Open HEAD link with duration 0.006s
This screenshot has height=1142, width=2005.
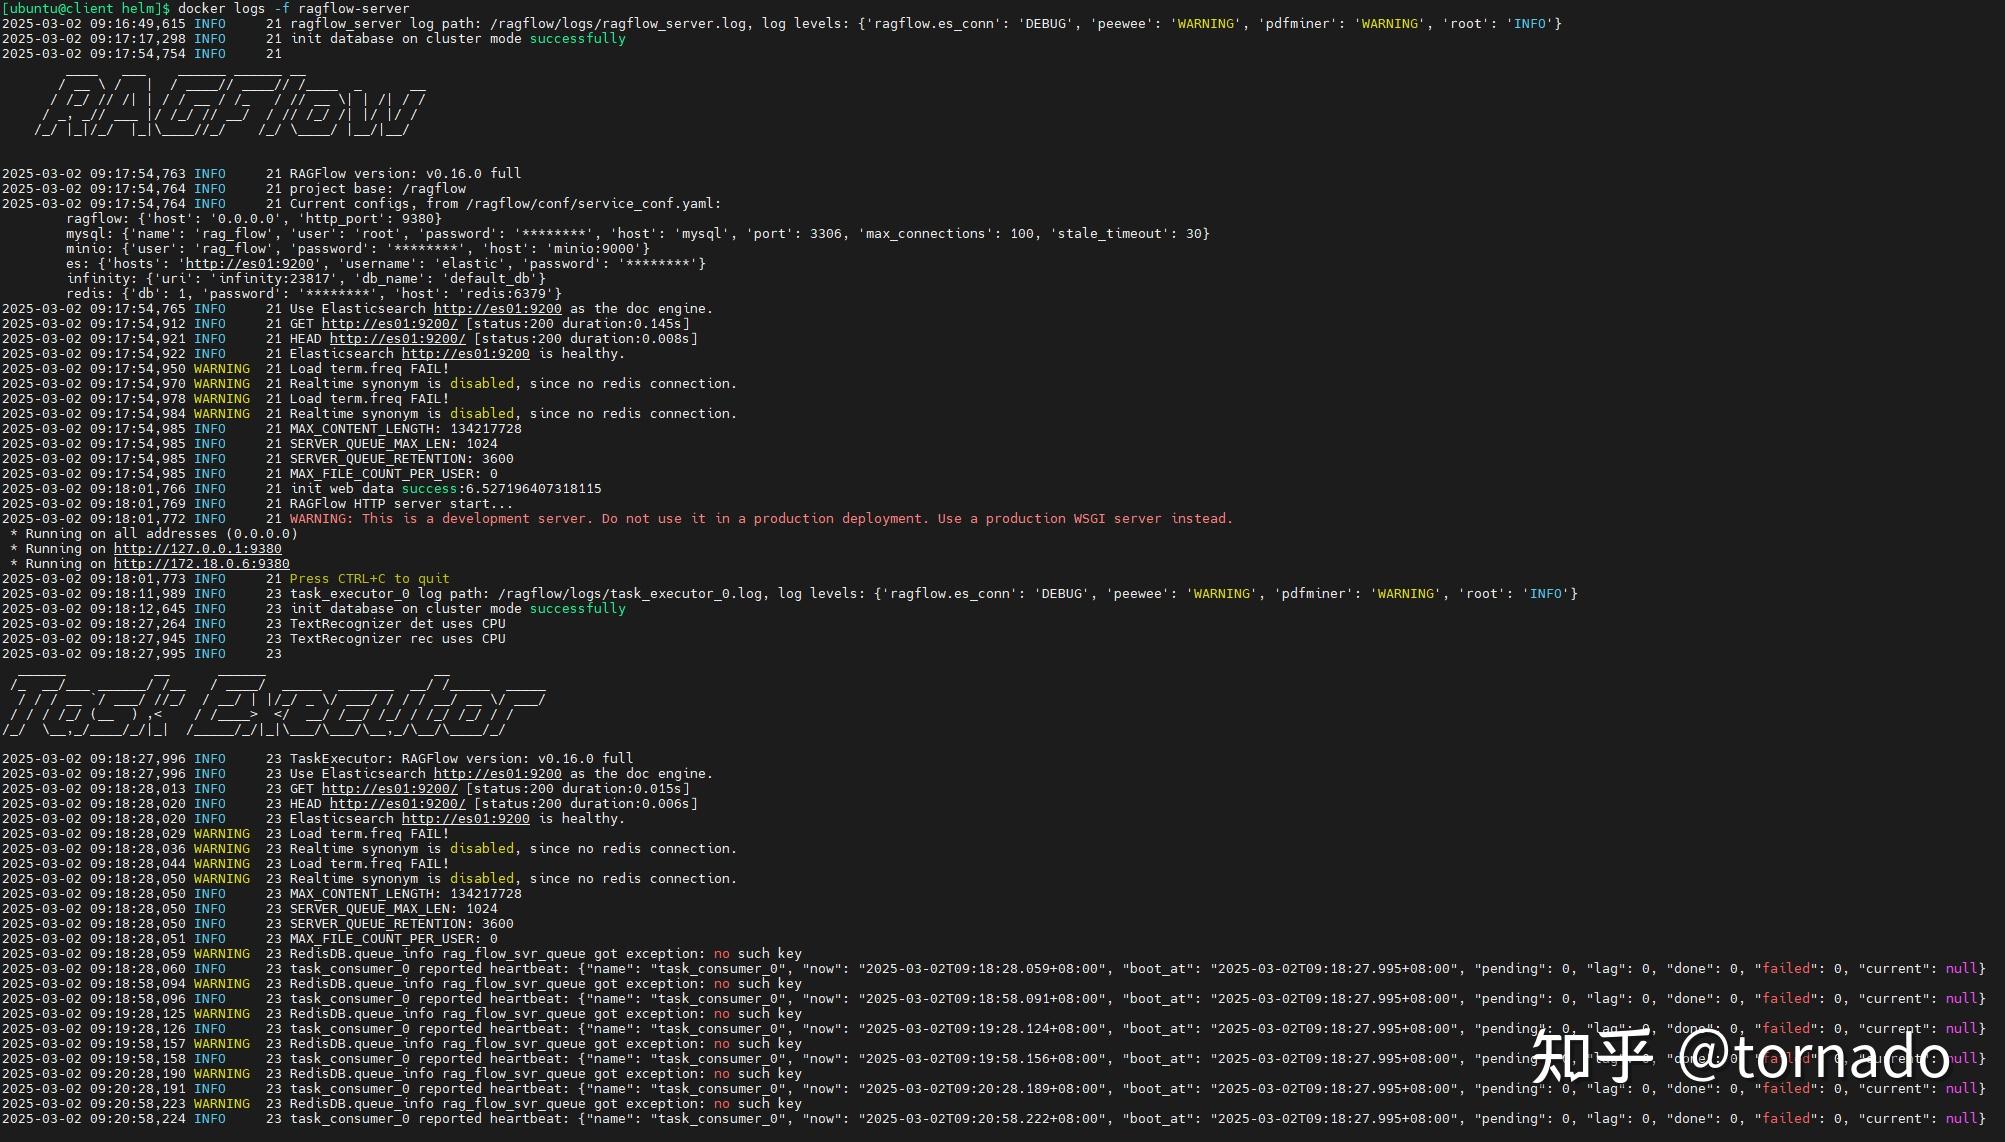pyautogui.click(x=397, y=804)
